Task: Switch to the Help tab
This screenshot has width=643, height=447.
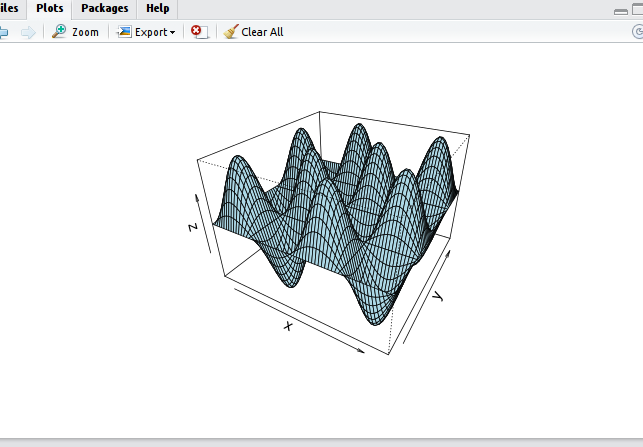Action: pyautogui.click(x=158, y=8)
